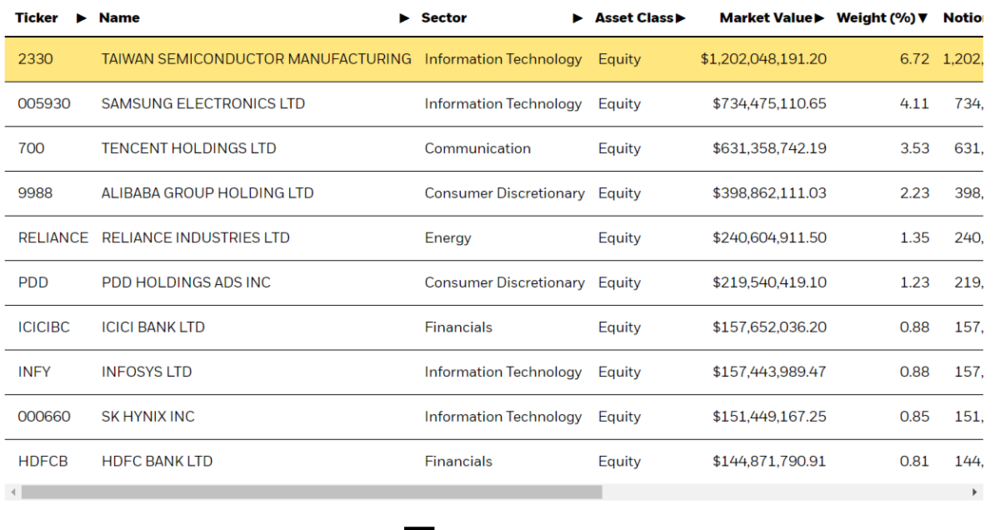Click PDD HOLDINGS ADS INC name
Image resolution: width=1000 pixels, height=530 pixels.
pyautogui.click(x=186, y=282)
